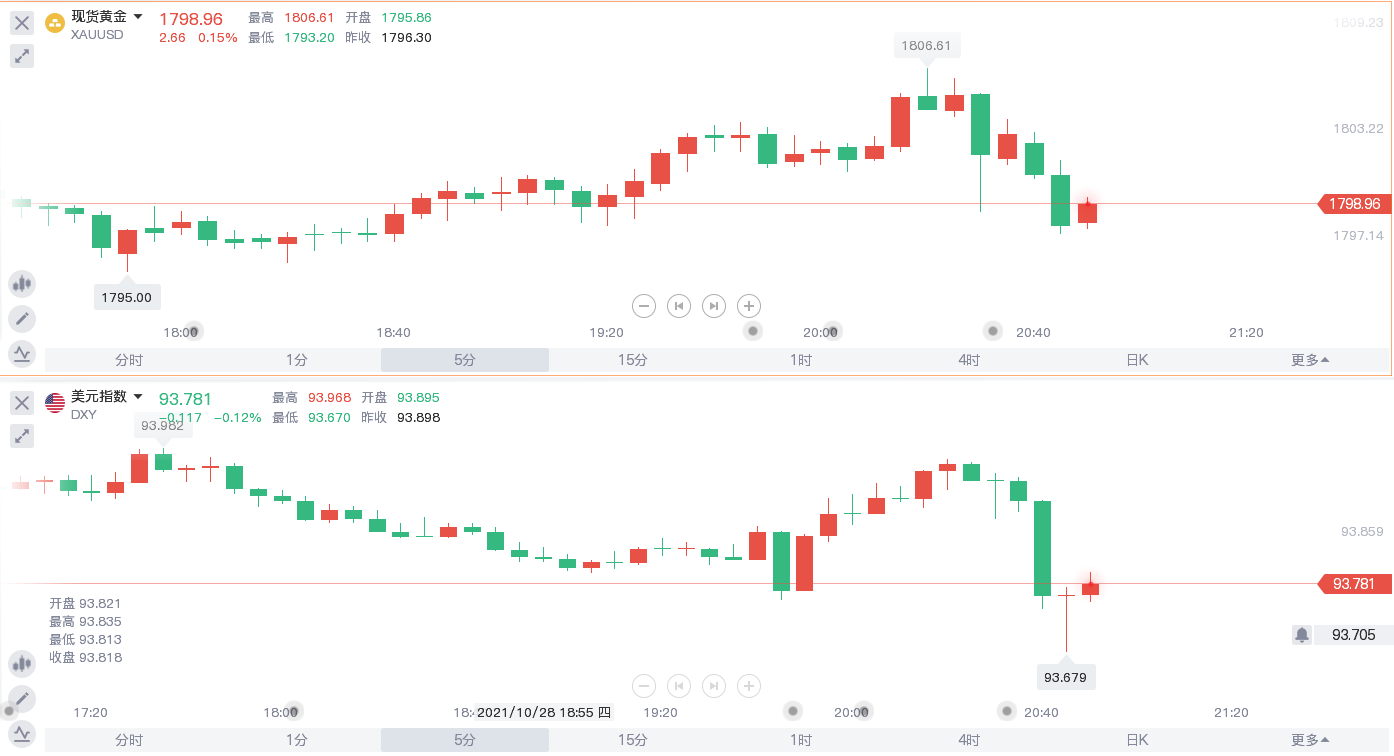Select 分时 view on gold chart

129,360
